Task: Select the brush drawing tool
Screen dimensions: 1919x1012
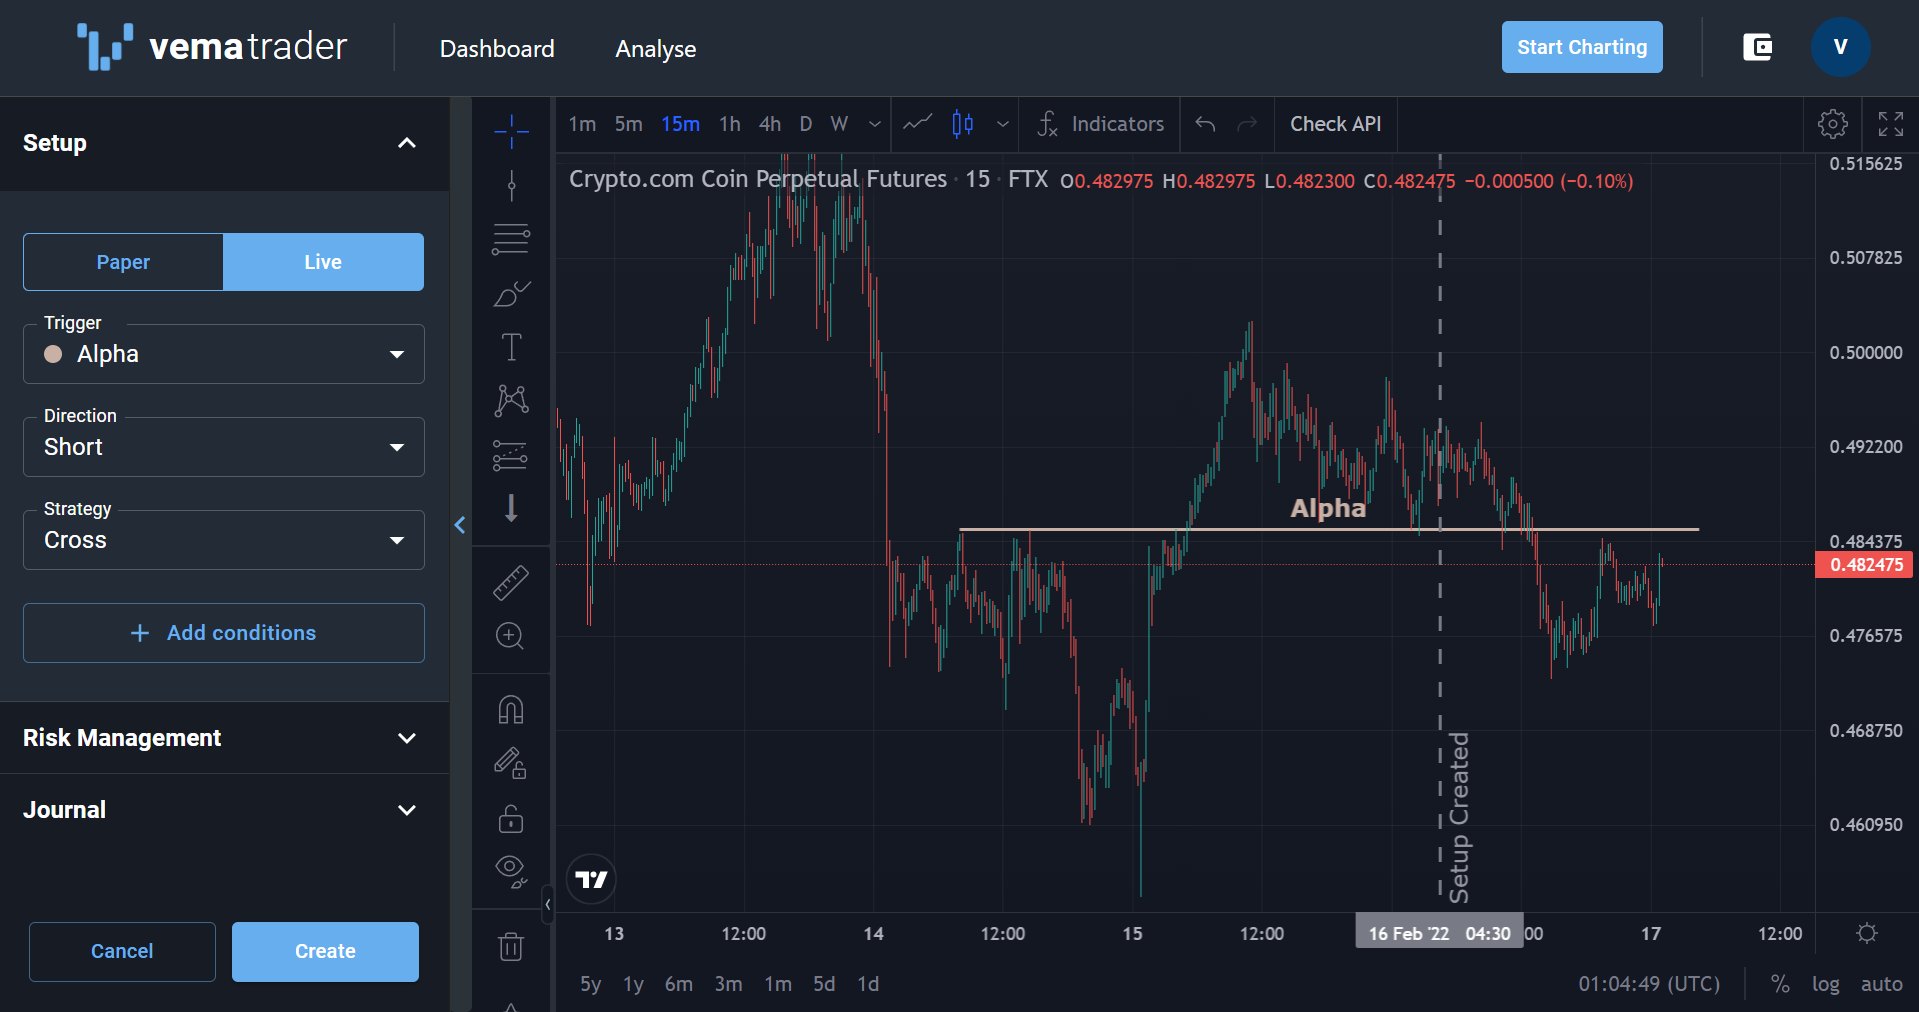Action: [511, 293]
